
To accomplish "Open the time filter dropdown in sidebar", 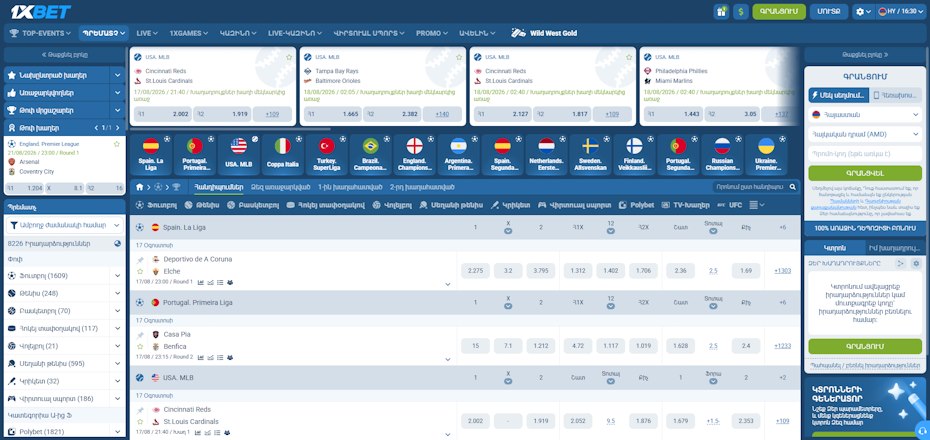I will [x=65, y=225].
